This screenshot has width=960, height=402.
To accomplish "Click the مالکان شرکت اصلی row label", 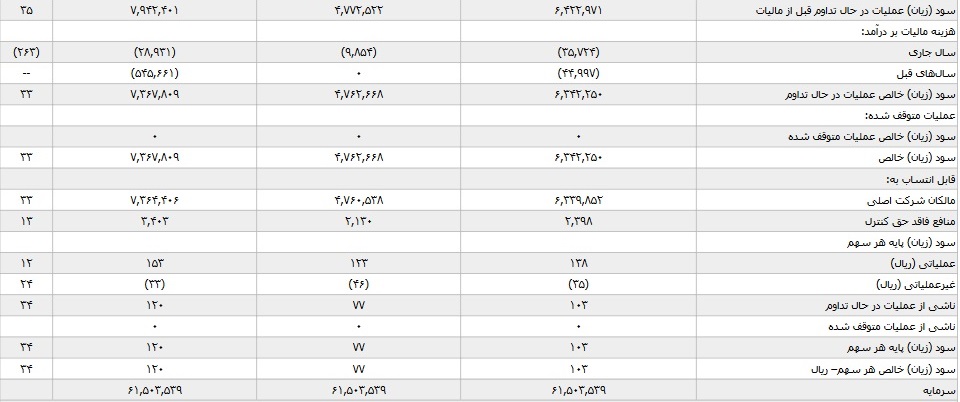I will coord(920,200).
